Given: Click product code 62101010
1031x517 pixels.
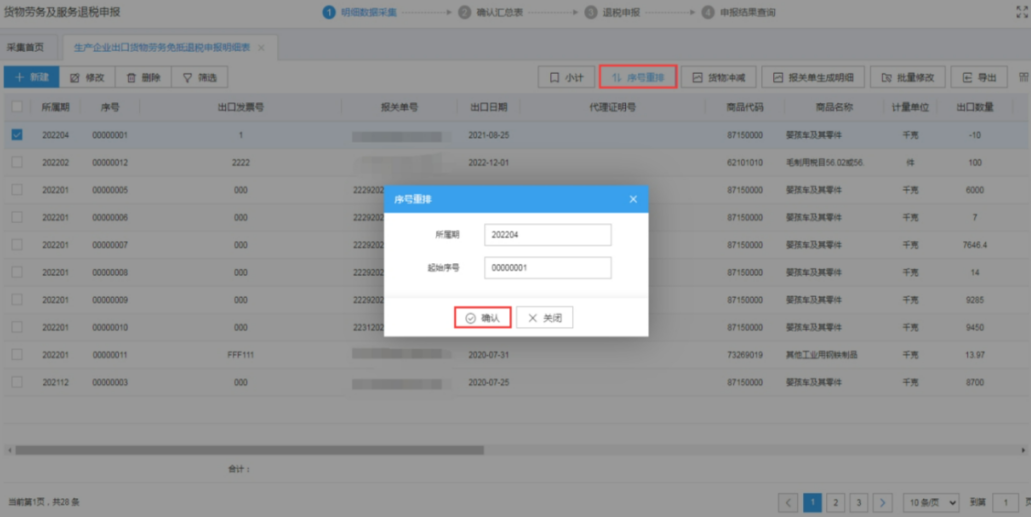Looking at the screenshot, I should [x=745, y=162].
